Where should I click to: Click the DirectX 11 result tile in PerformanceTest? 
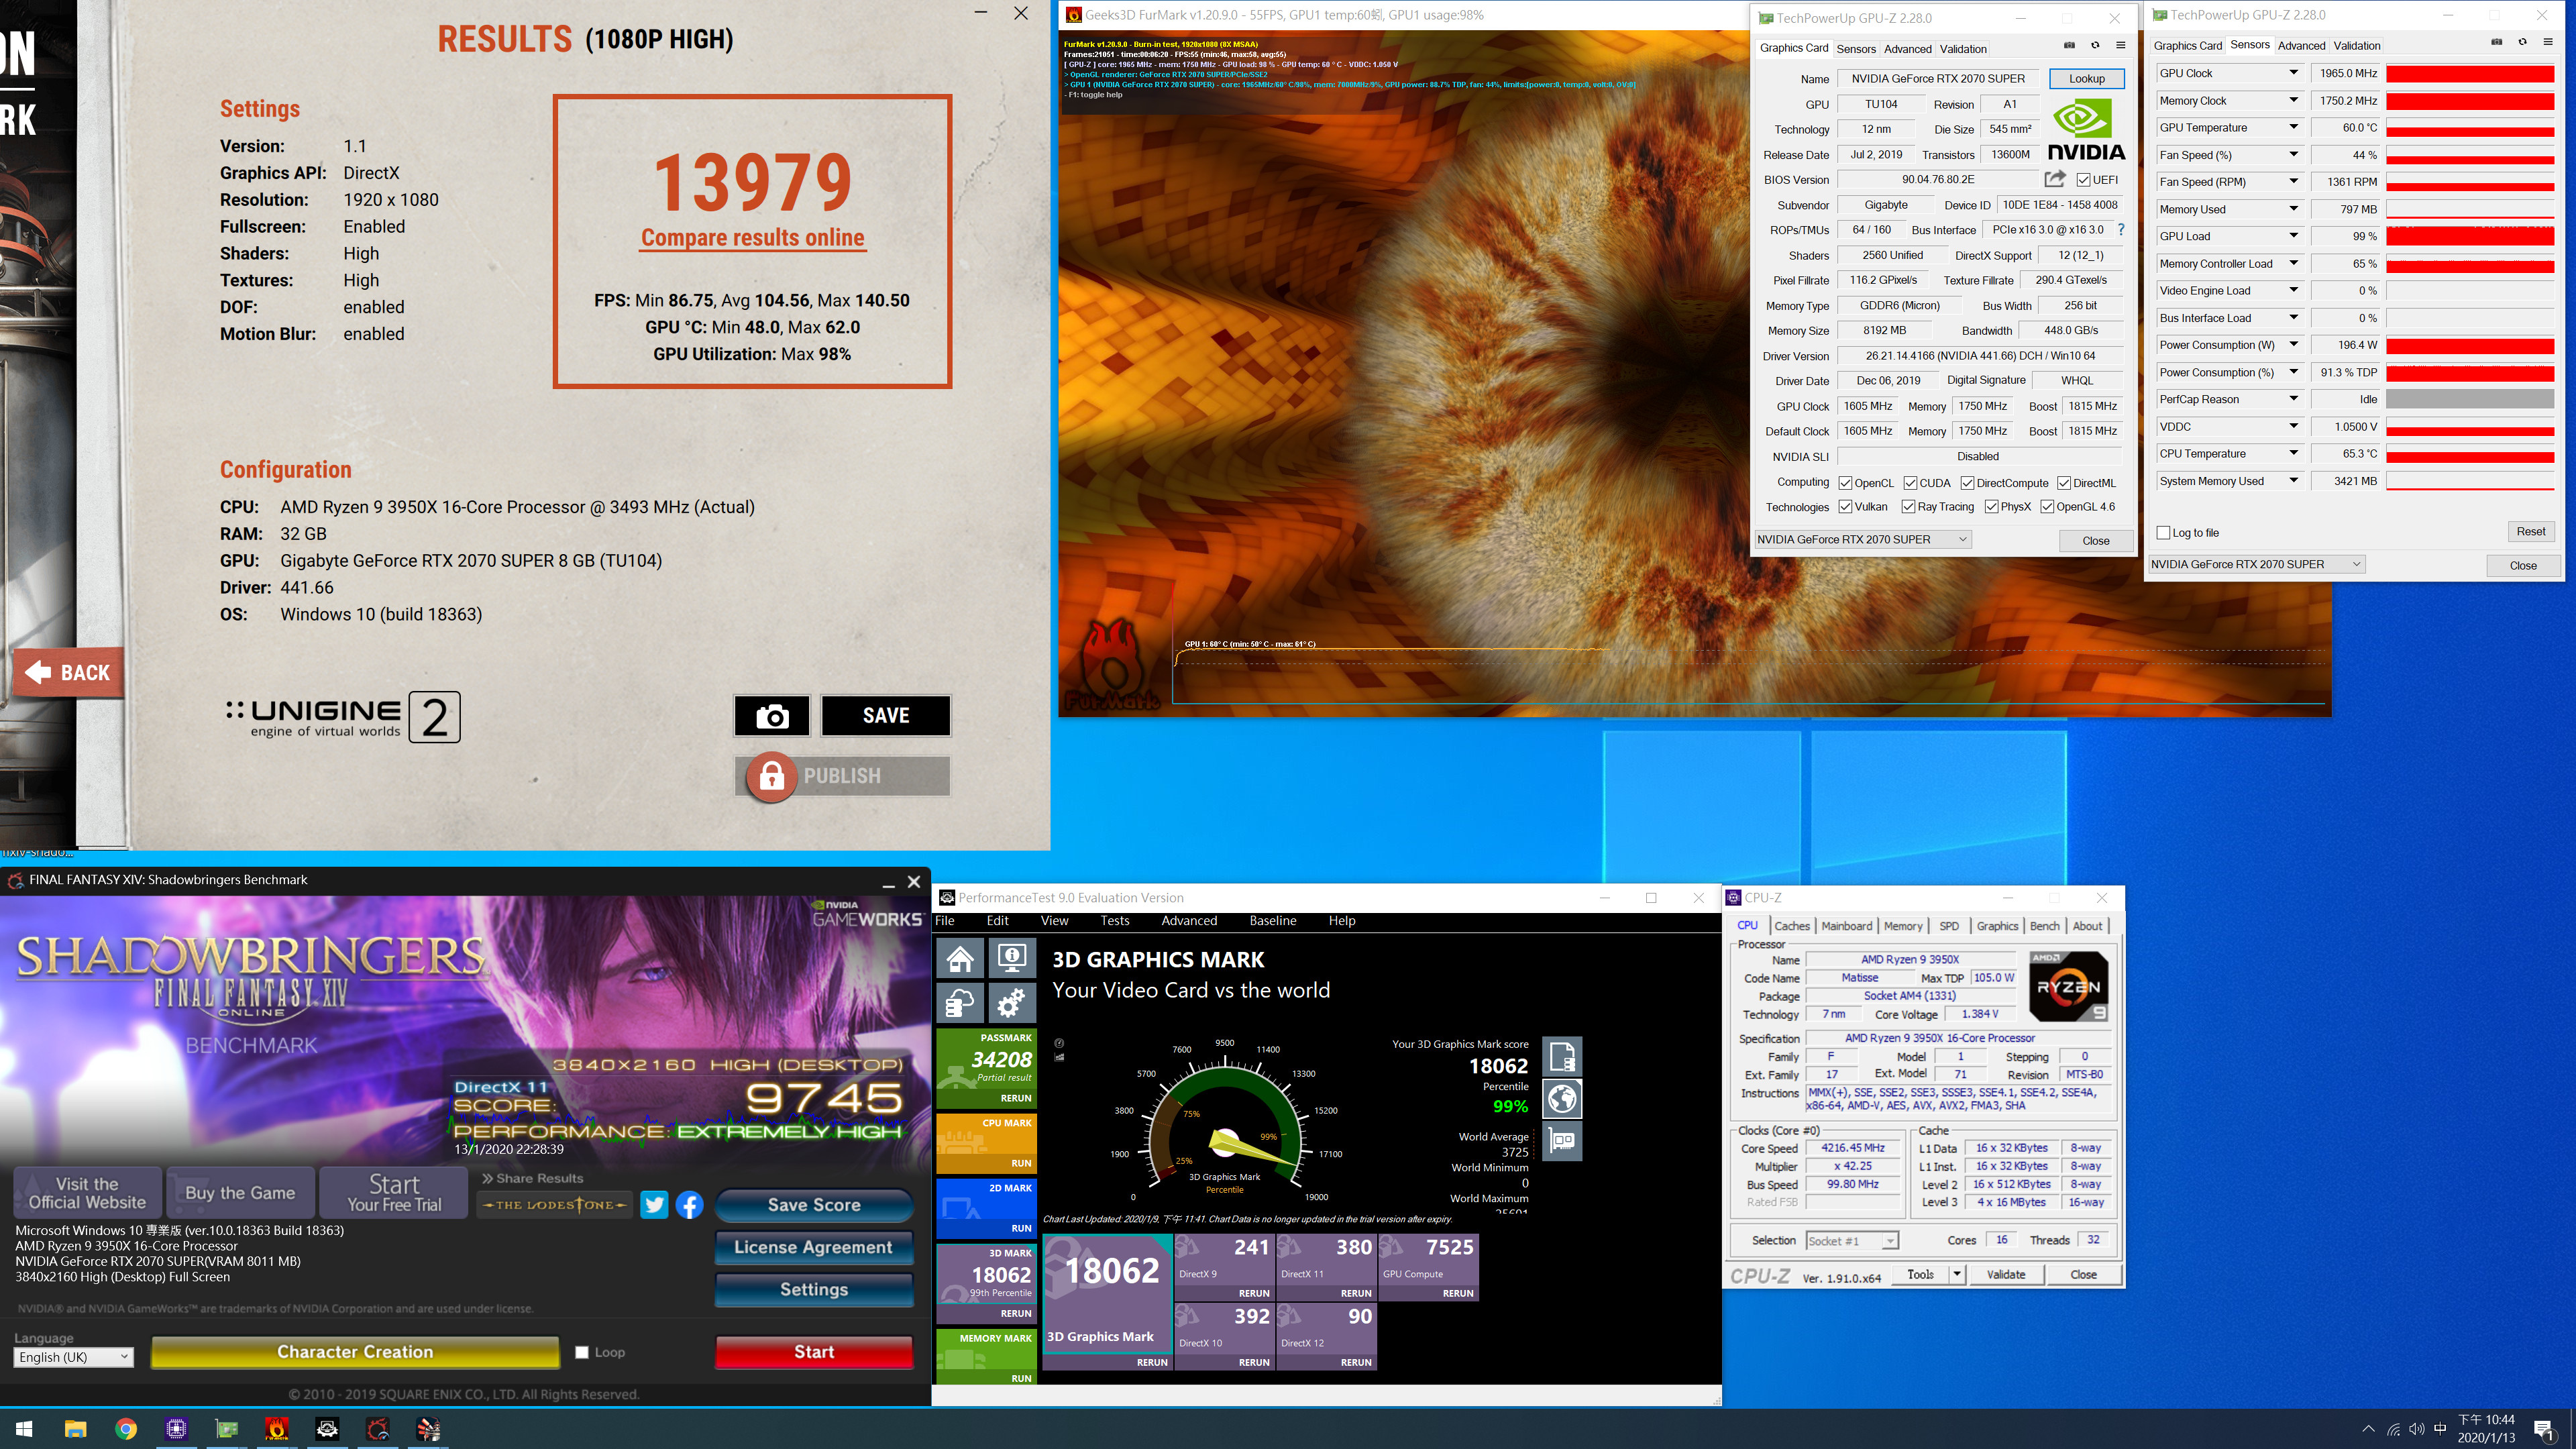[1325, 1267]
